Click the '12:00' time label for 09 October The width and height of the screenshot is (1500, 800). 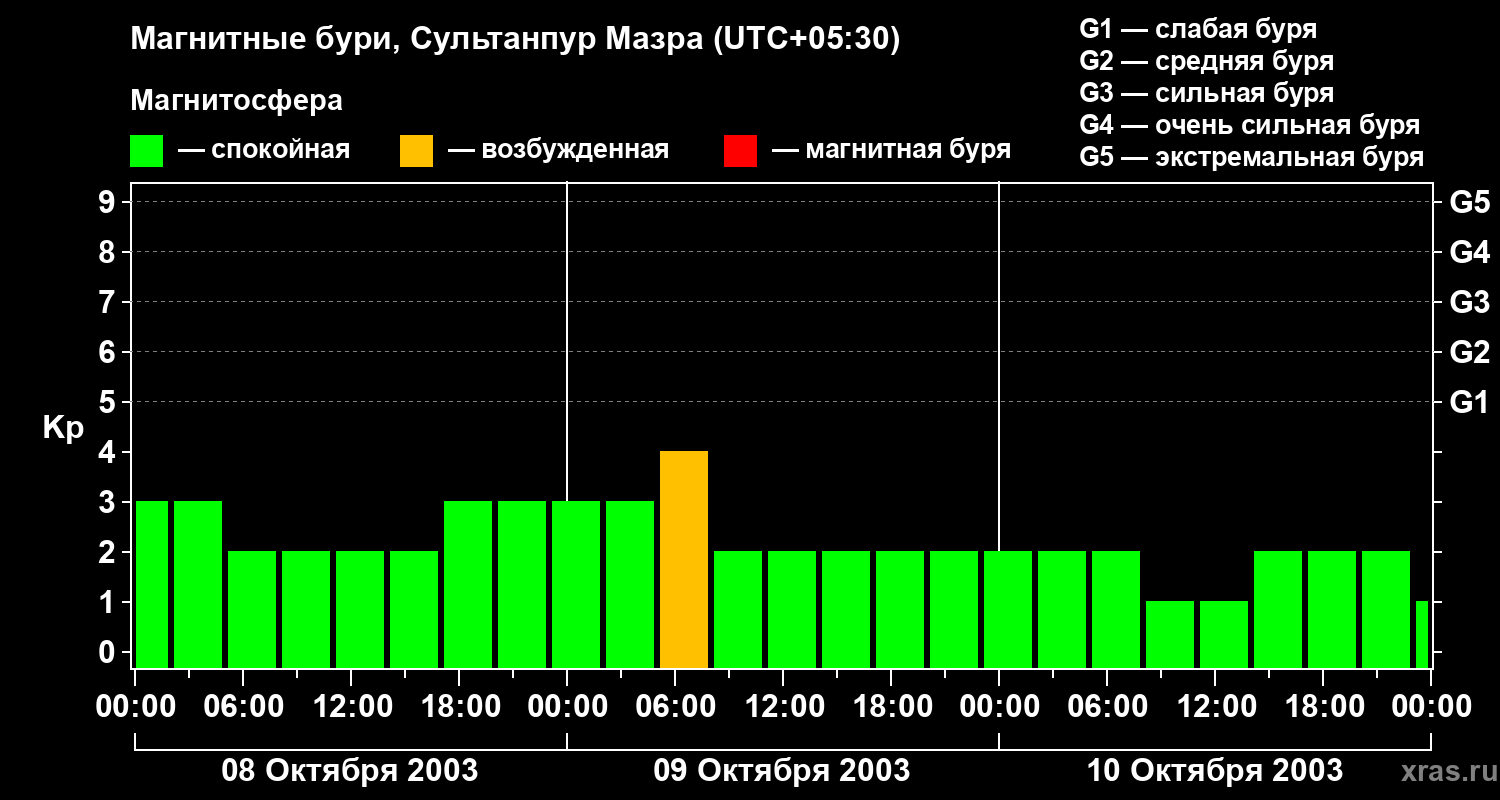[783, 707]
